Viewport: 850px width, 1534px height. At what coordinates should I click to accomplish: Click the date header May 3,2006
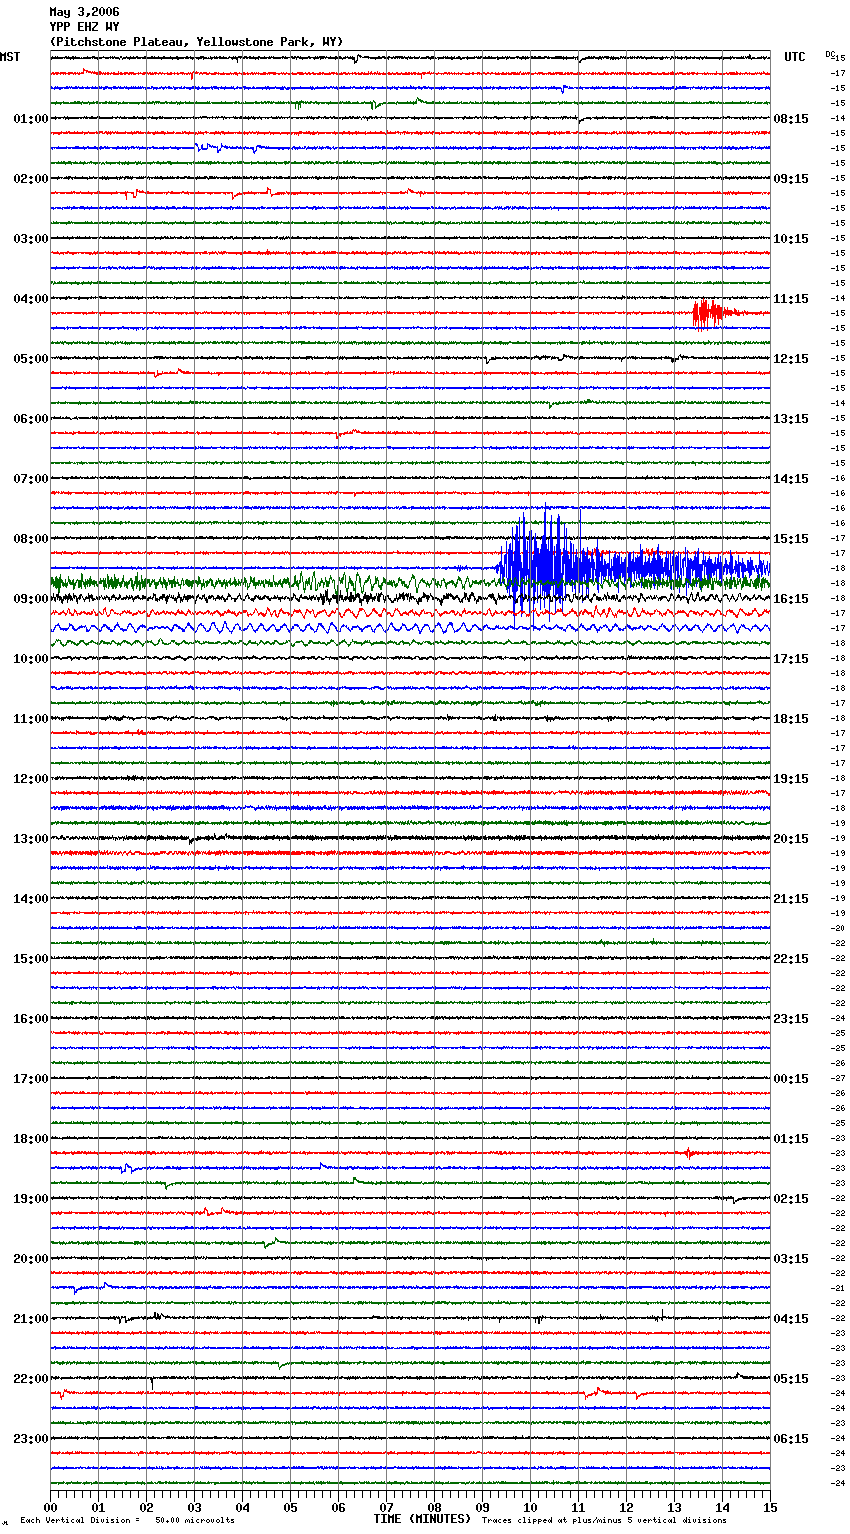click(x=84, y=12)
